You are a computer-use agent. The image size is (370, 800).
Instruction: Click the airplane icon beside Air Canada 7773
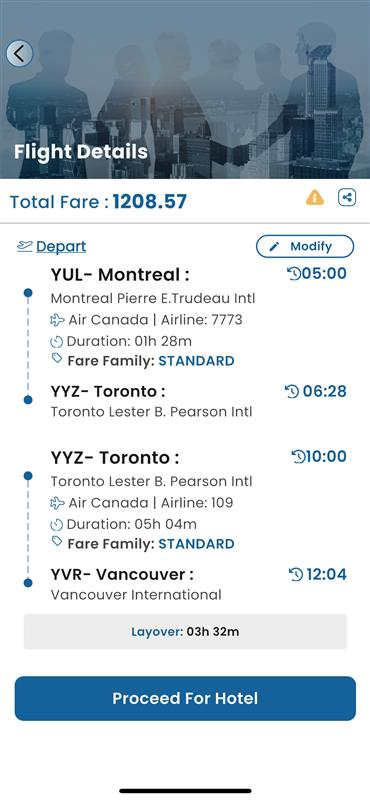coord(58,320)
